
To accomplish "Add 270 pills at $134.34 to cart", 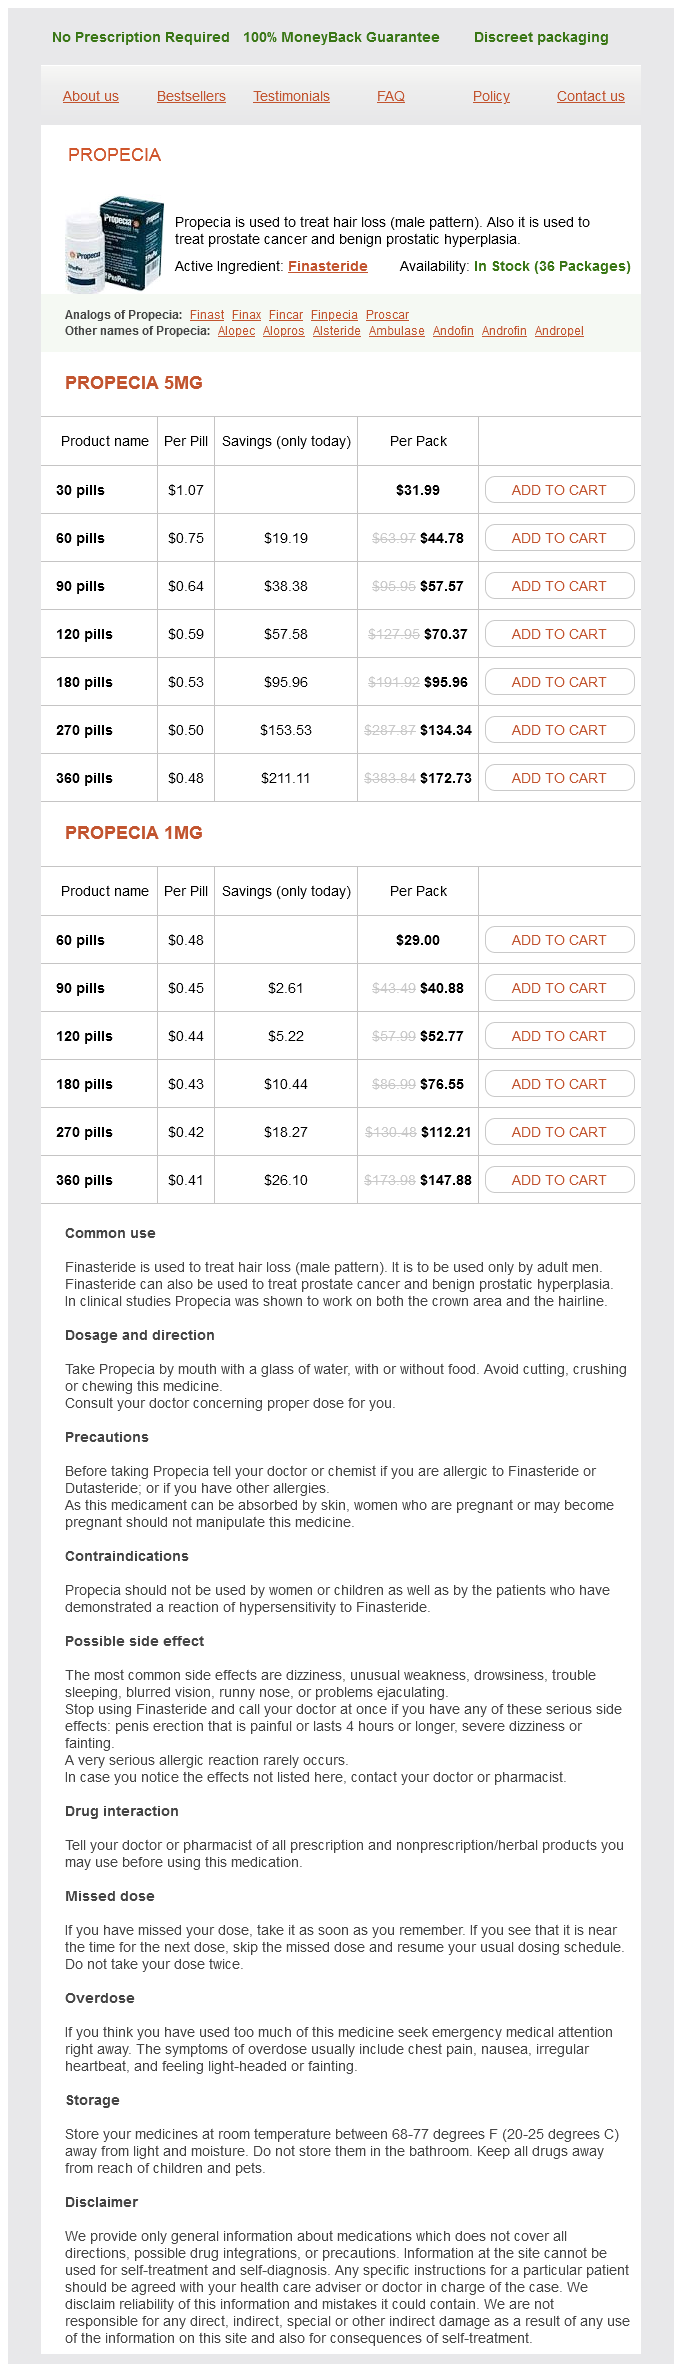I will 559,730.
